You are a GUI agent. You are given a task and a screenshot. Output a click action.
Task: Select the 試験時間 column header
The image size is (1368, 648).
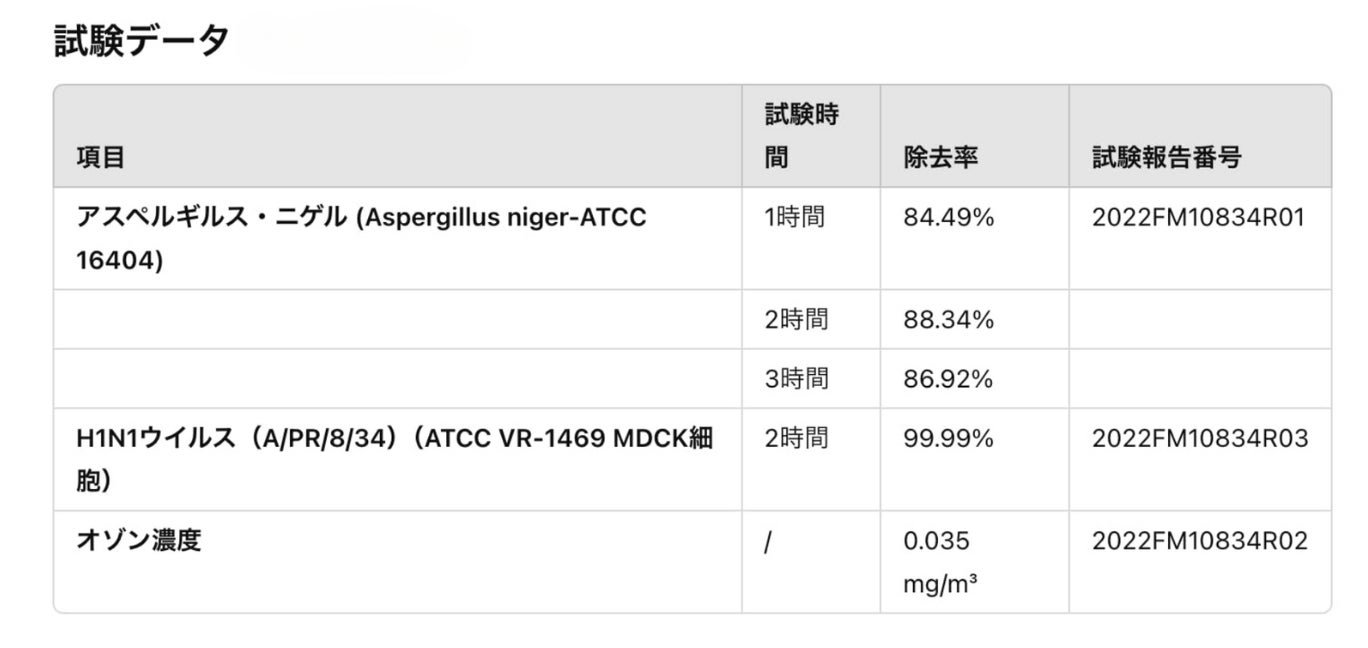click(x=802, y=136)
